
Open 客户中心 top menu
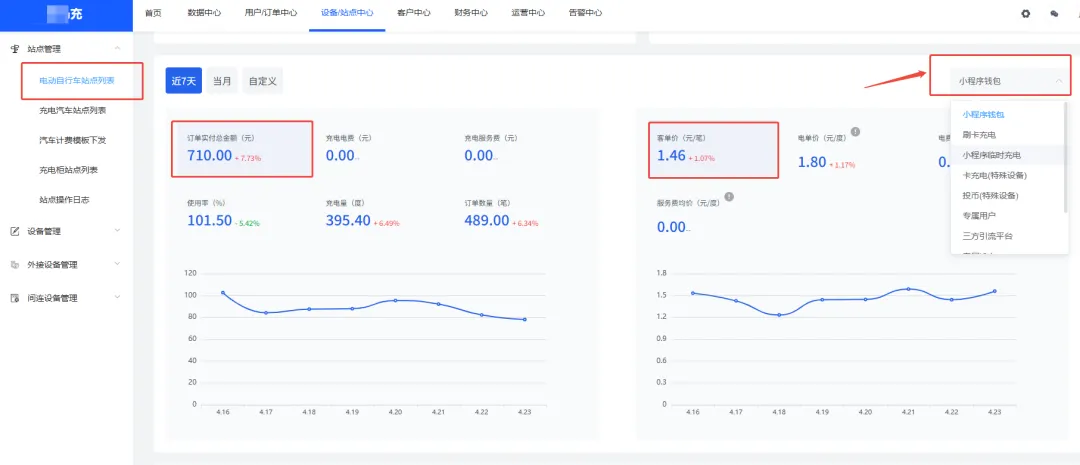tap(414, 13)
